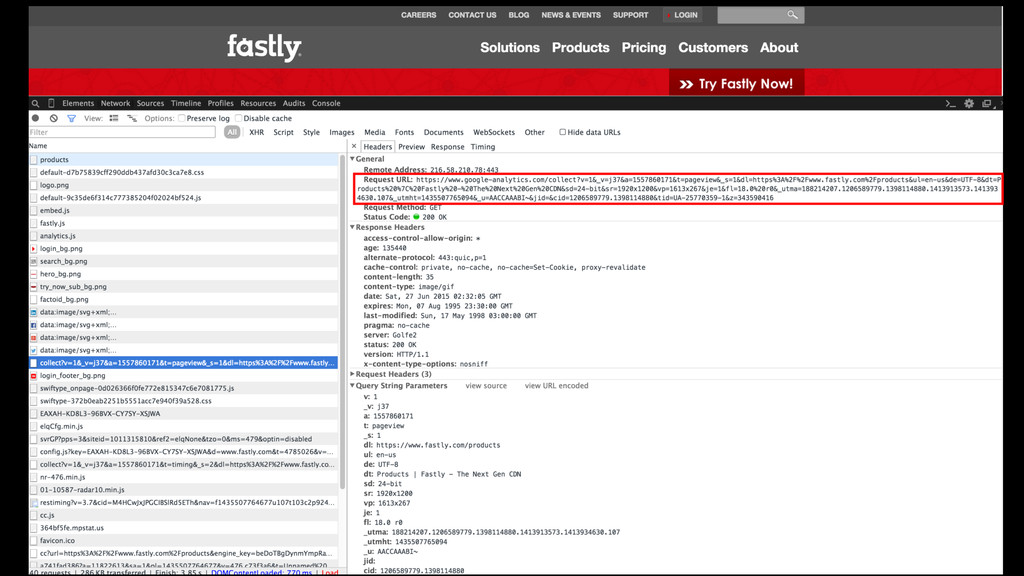Close the request details pane

pos(354,146)
